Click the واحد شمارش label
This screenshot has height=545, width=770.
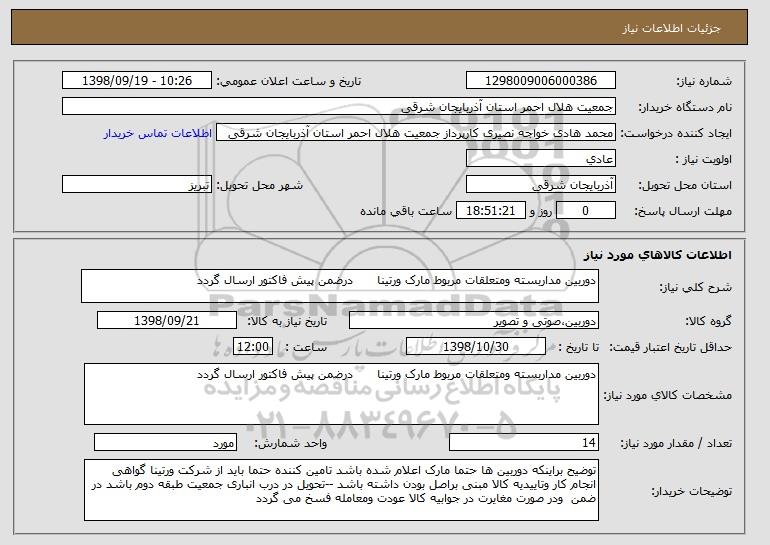coord(290,444)
